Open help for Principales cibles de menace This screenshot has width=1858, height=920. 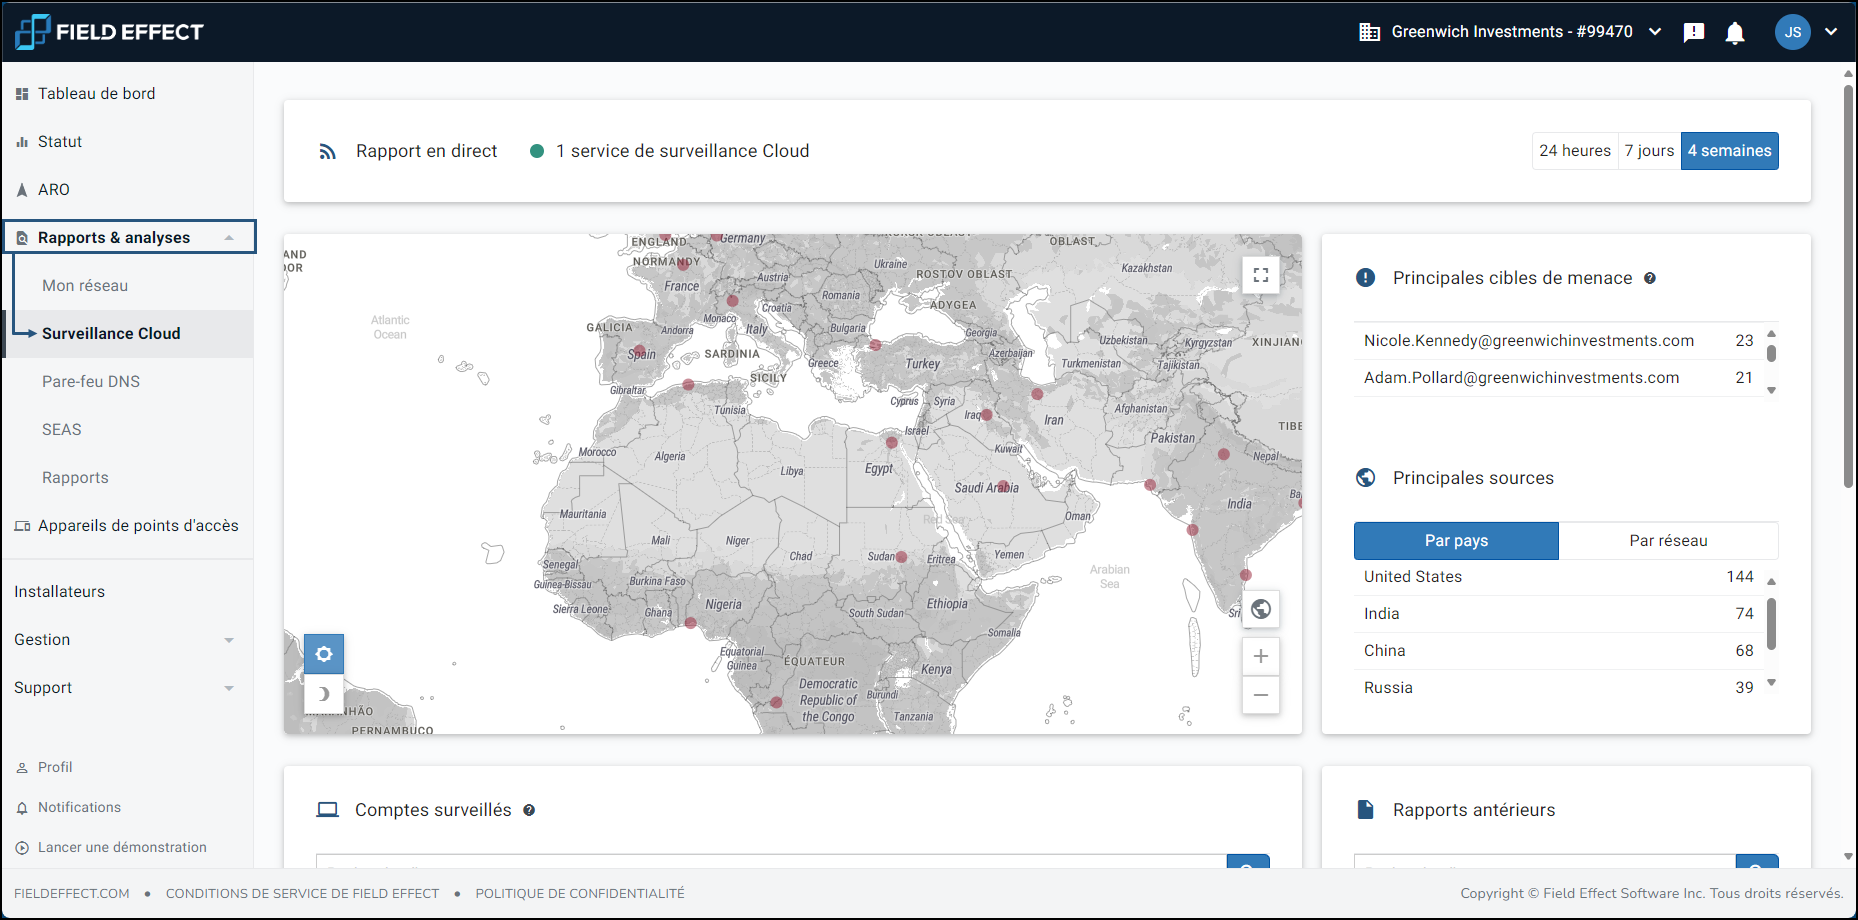1650,278
